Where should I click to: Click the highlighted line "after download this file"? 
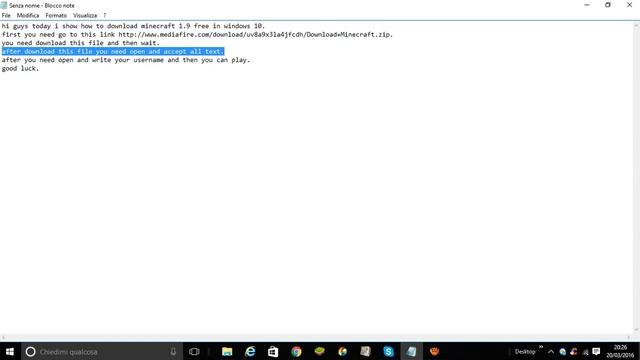coord(113,51)
